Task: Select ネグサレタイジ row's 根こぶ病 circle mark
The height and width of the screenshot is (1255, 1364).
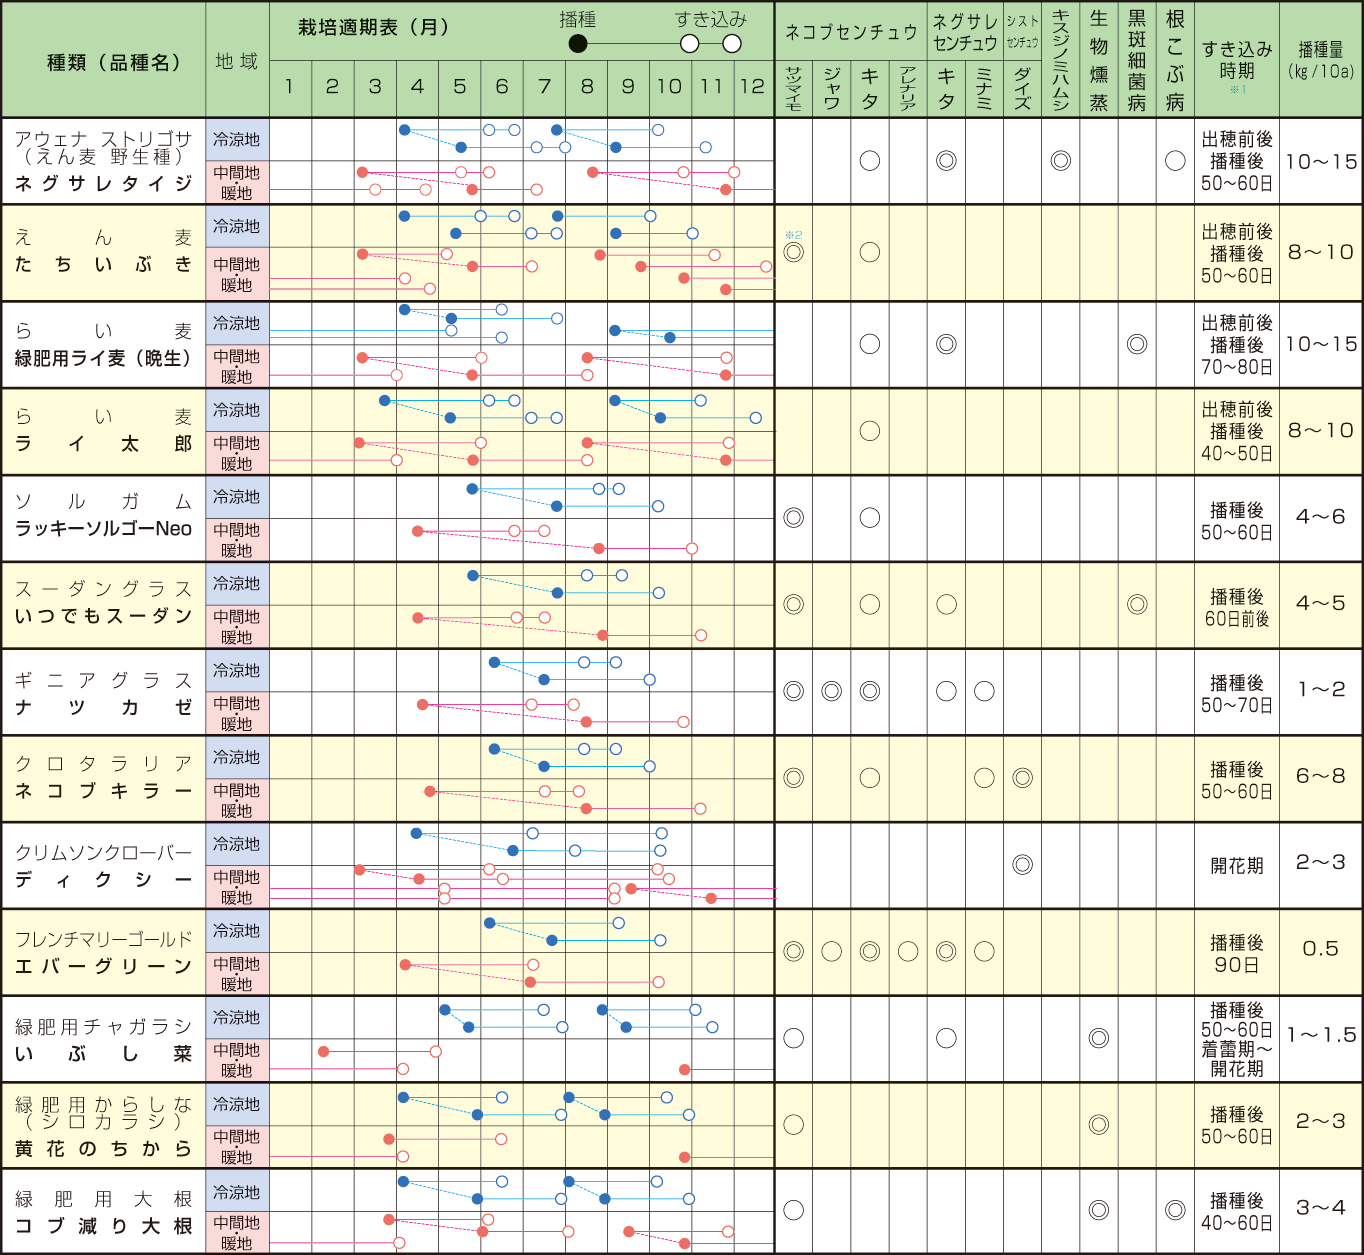Action: click(x=1175, y=160)
